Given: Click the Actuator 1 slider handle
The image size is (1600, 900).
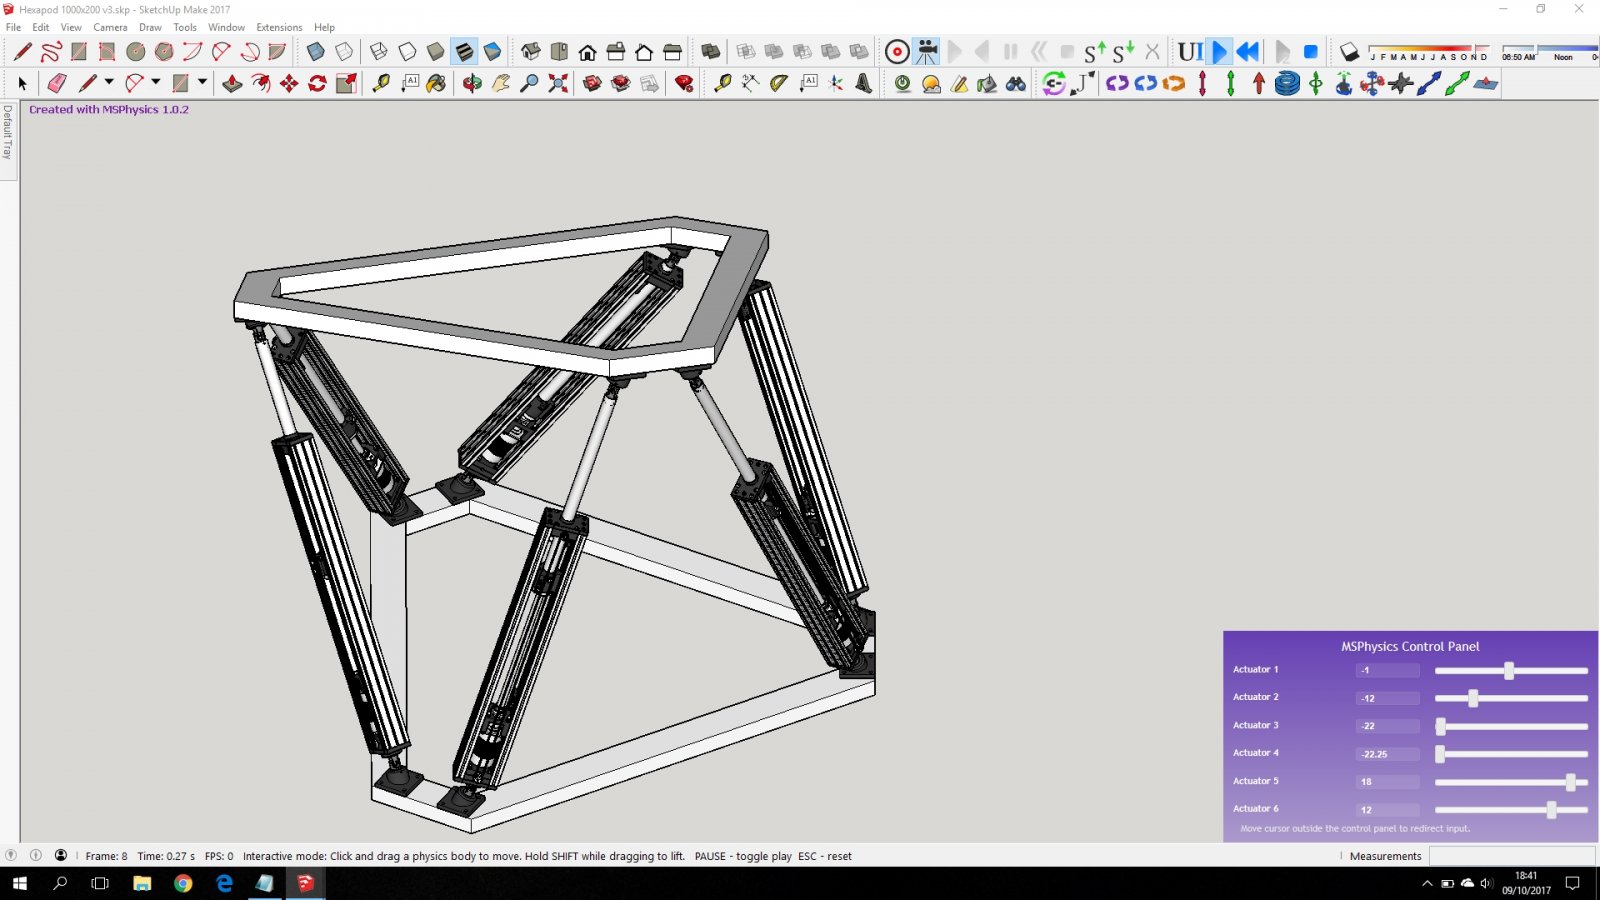Looking at the screenshot, I should (x=1509, y=671).
